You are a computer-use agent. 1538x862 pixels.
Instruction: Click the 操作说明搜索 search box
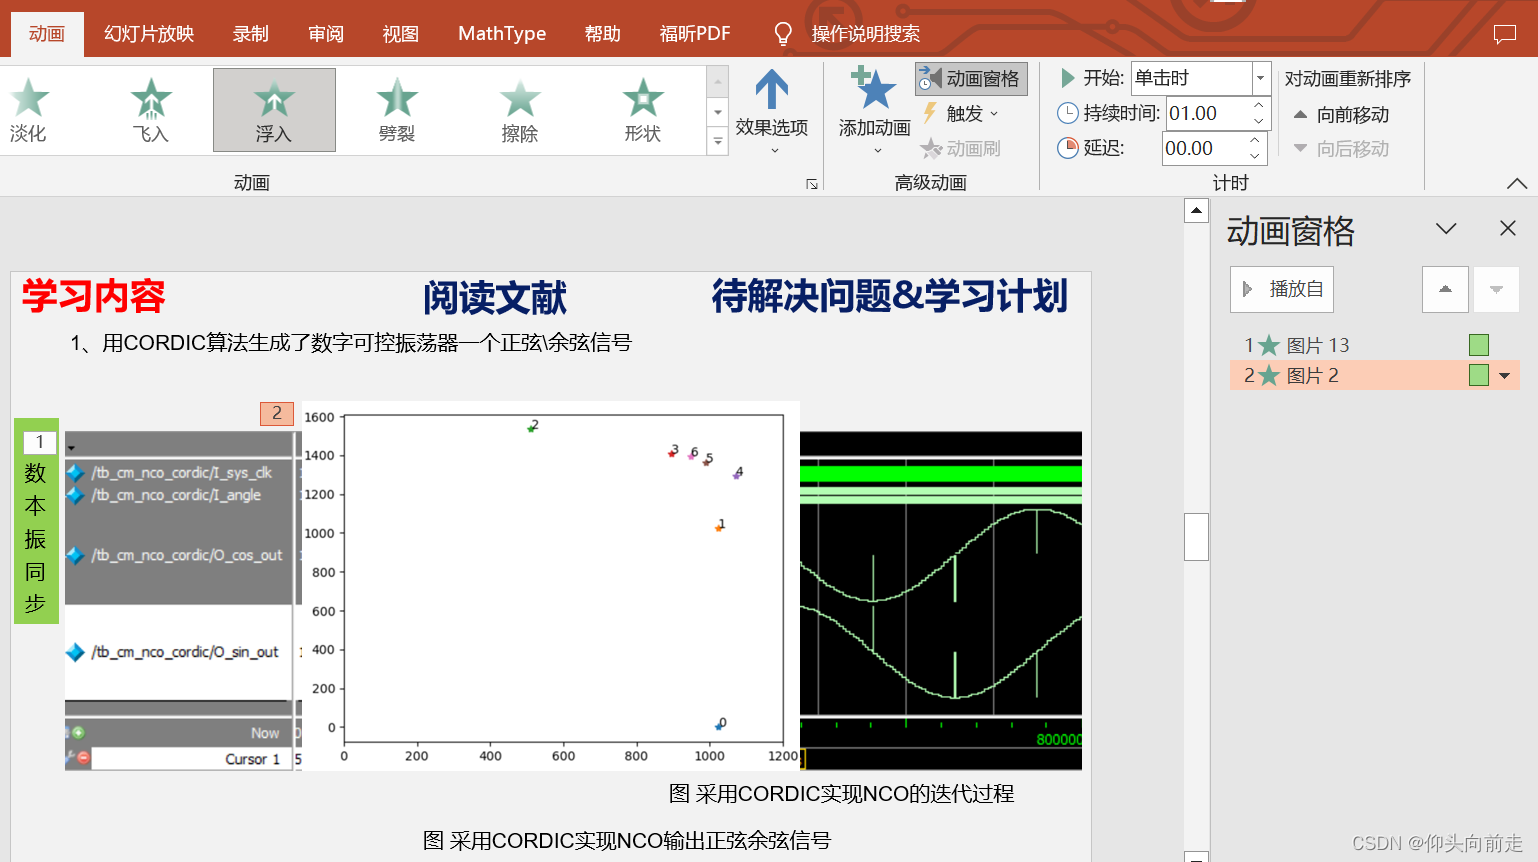pyautogui.click(x=865, y=34)
